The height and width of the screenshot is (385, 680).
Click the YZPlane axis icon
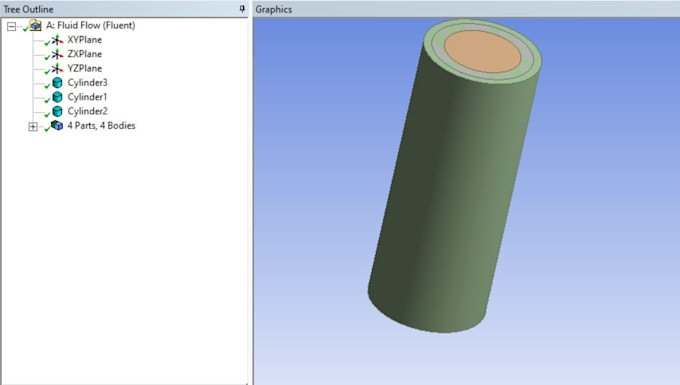[x=57, y=69]
